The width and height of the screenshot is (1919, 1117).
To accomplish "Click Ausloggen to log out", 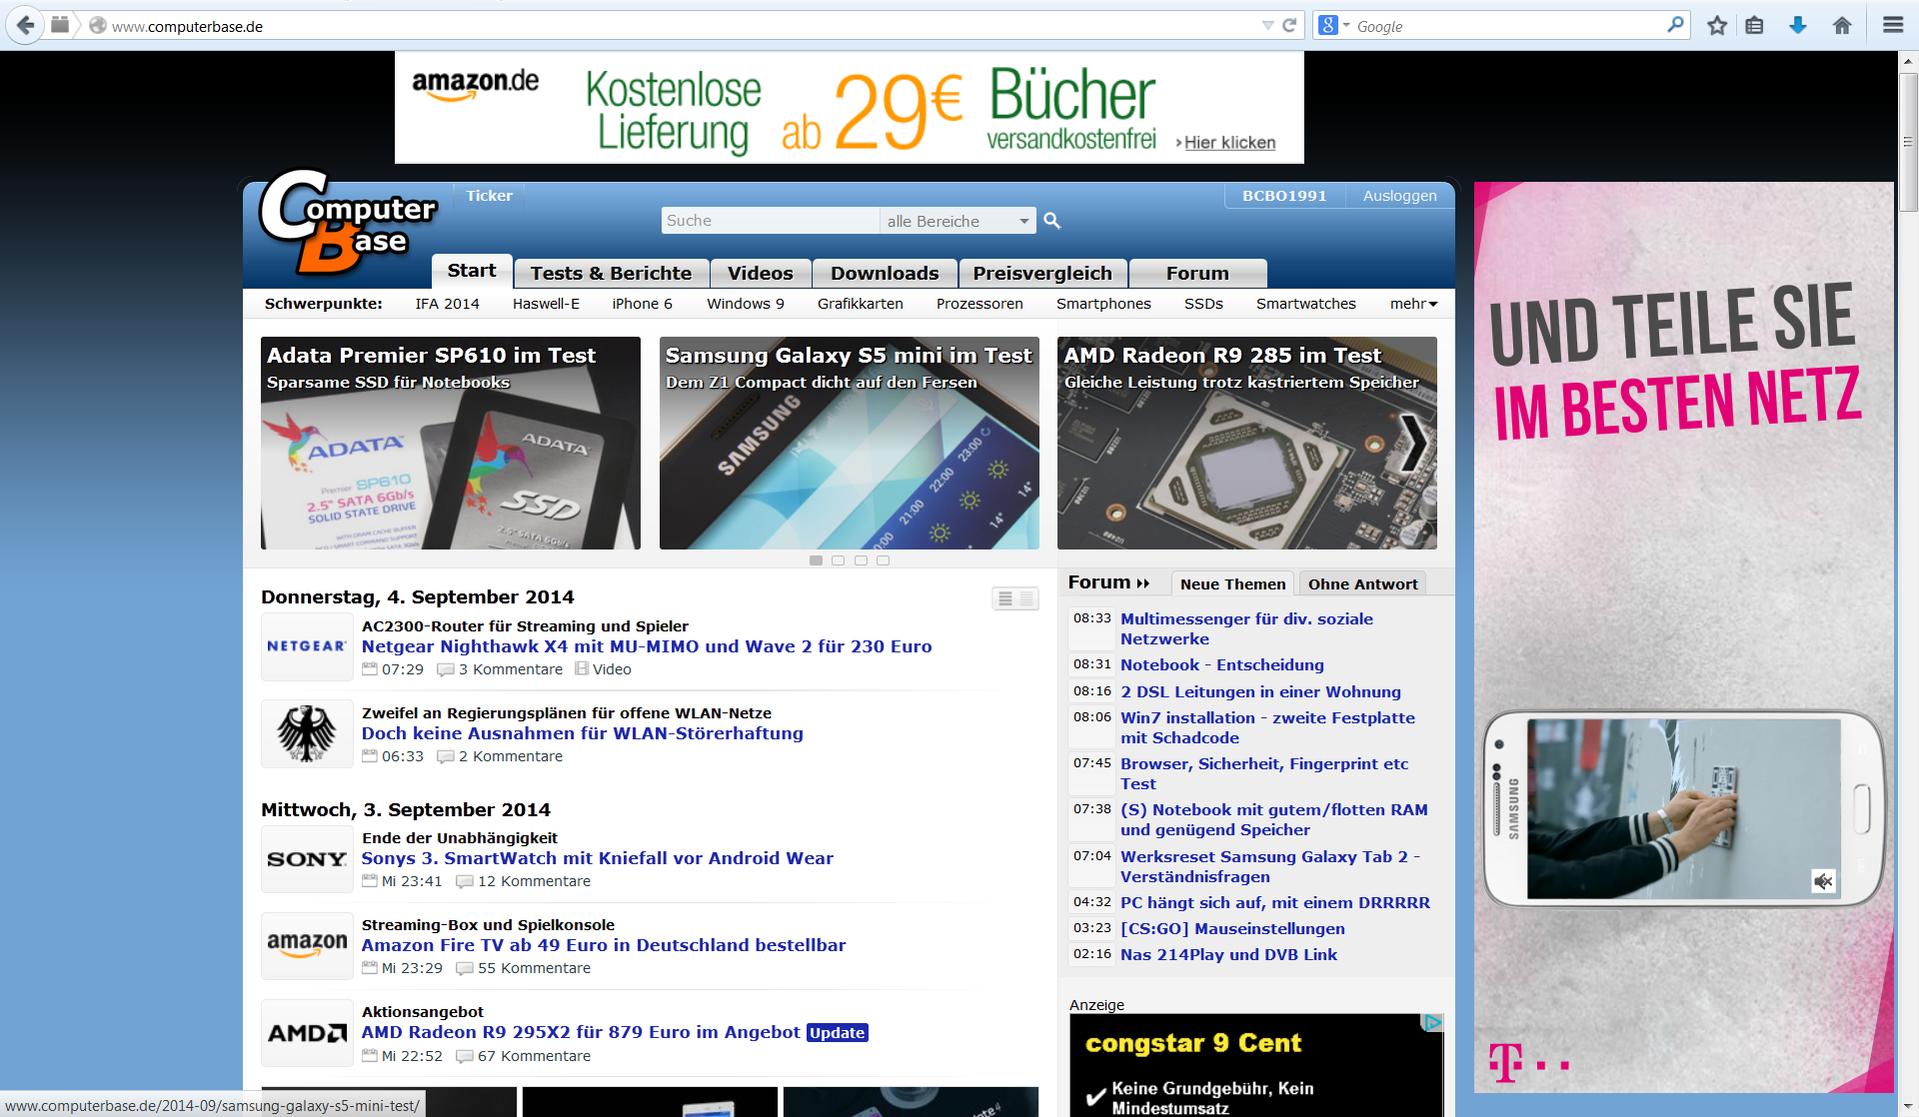I will [x=1399, y=196].
